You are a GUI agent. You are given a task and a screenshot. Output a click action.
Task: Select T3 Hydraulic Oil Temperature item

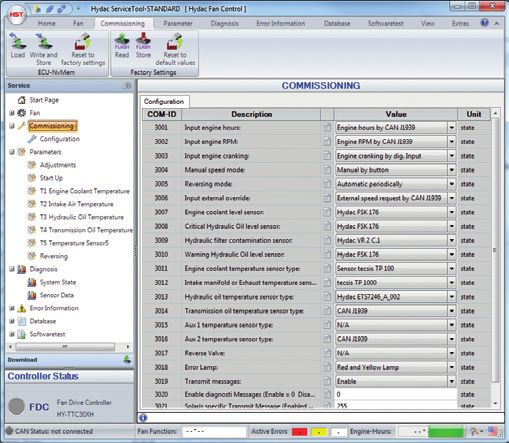pos(82,217)
